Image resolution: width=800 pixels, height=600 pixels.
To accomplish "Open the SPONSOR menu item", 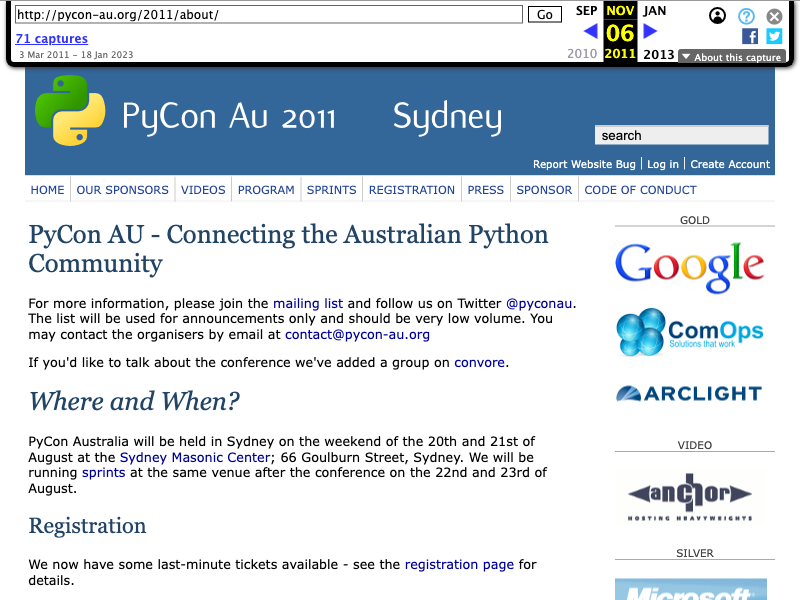I will click(544, 190).
